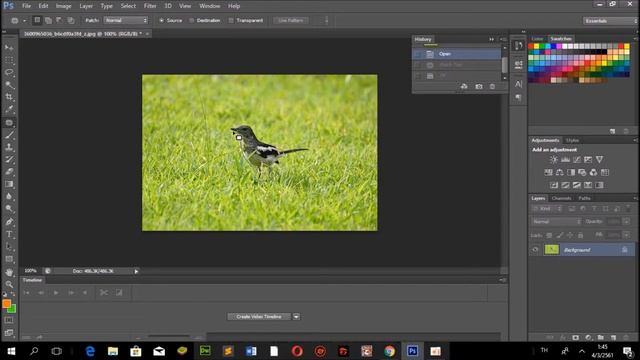Select the Gradient tool

[x=9, y=184]
